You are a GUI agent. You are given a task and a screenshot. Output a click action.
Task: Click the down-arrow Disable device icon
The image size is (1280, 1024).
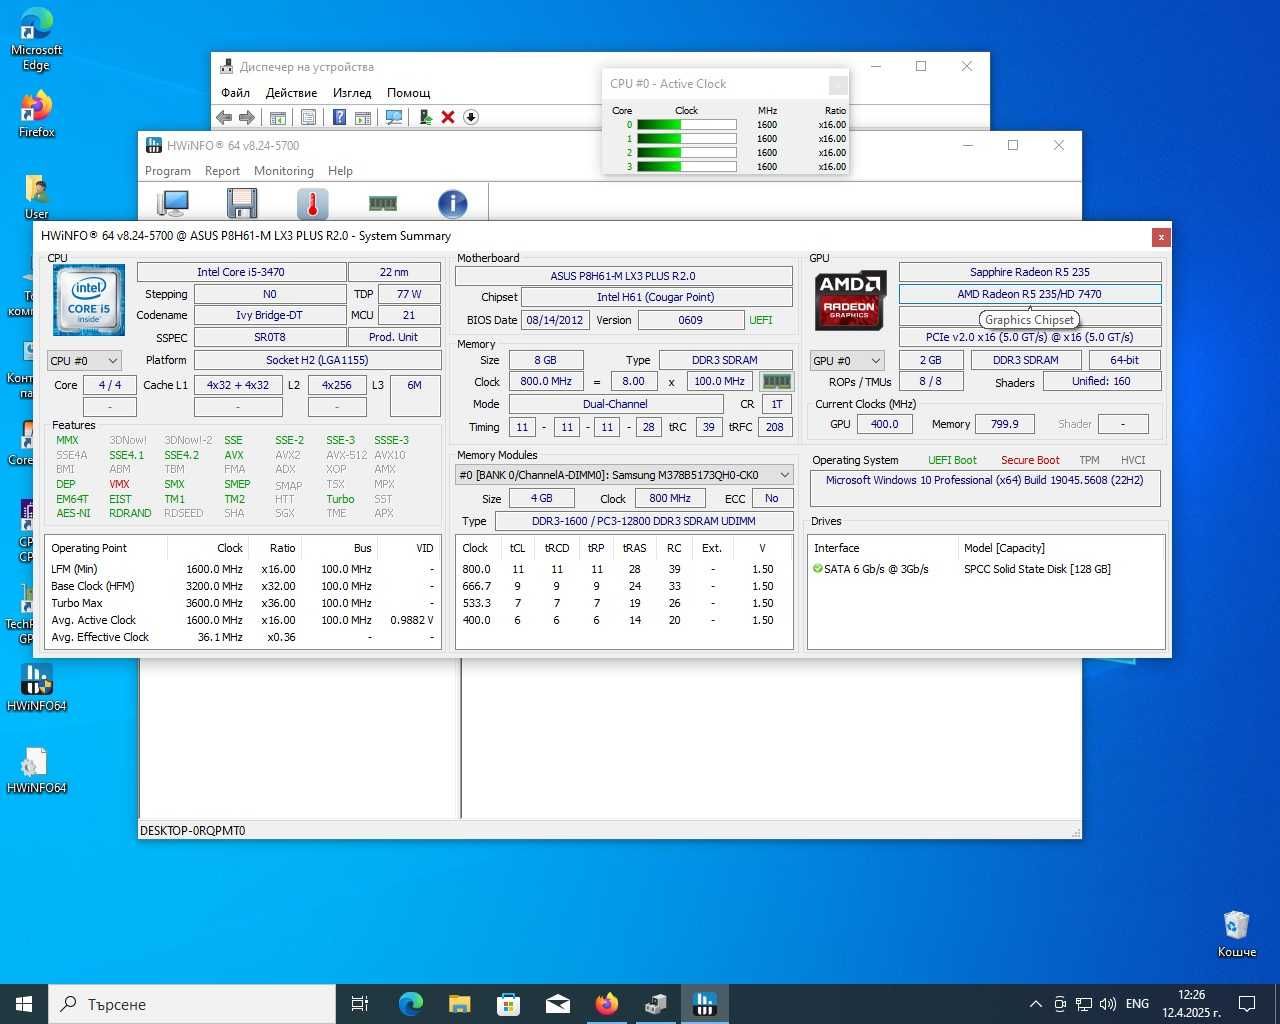tap(471, 117)
